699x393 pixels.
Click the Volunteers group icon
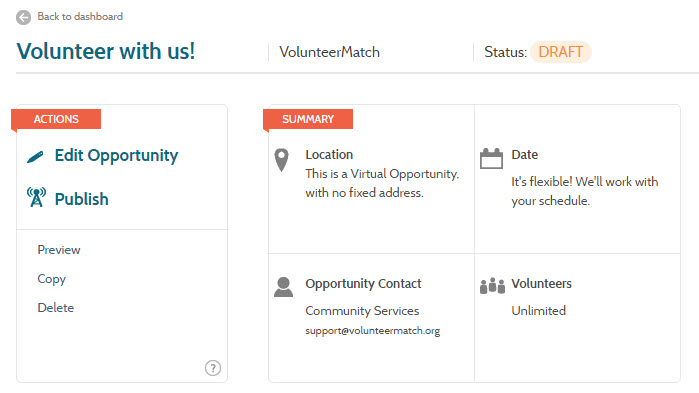click(x=492, y=286)
